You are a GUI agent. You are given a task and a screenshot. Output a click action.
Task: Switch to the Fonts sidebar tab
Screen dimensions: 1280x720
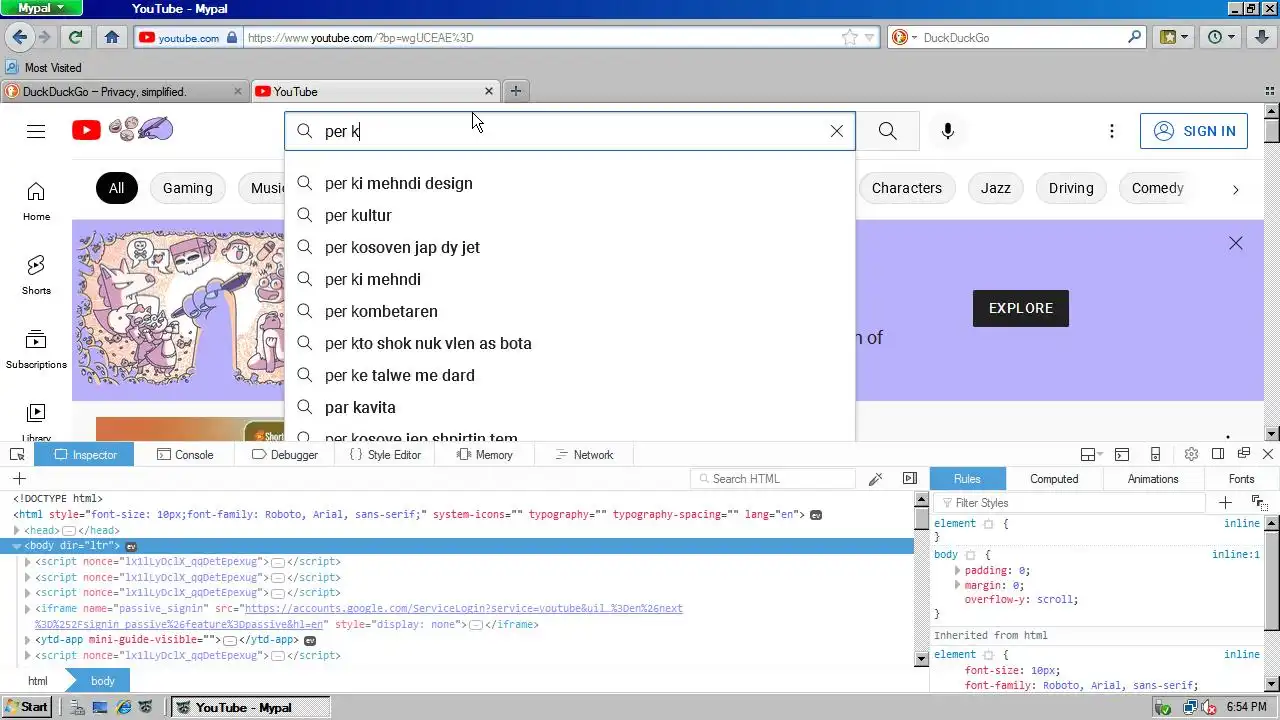[1241, 479]
